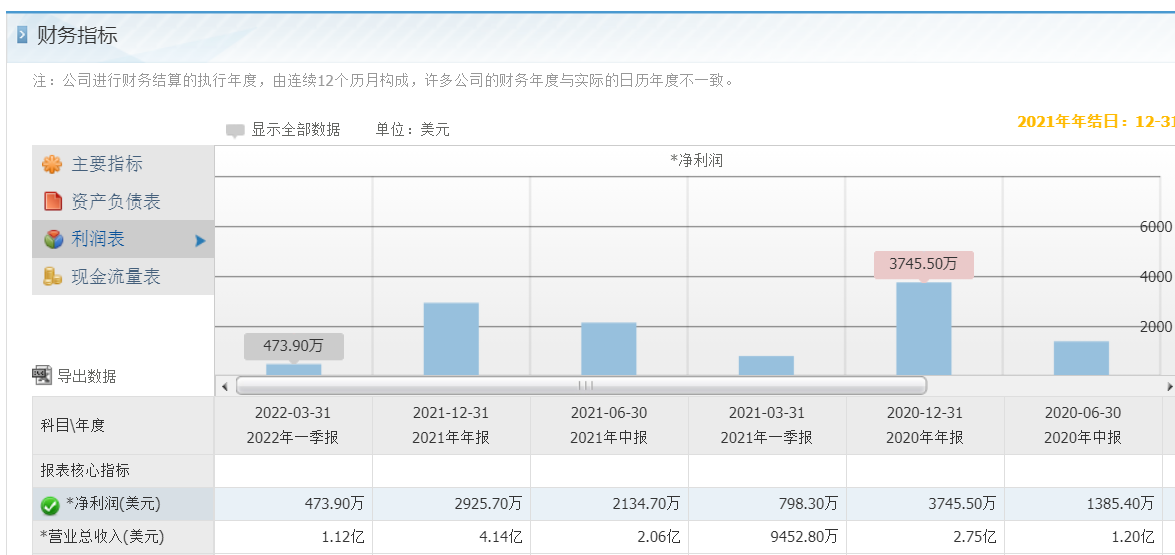Image resolution: width=1175 pixels, height=555 pixels.
Task: Click net profit cell 798.30万
Action: (767, 504)
